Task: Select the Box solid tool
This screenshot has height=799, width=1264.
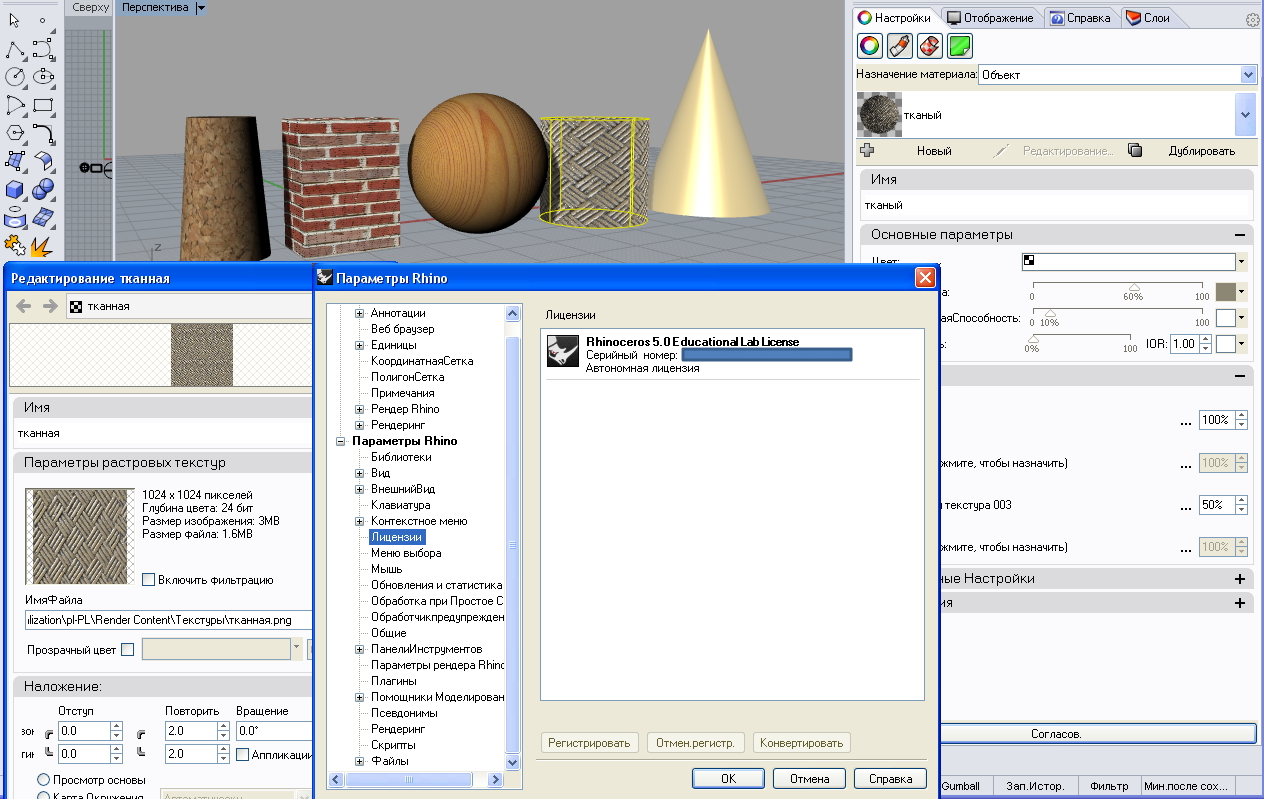Action: click(15, 189)
